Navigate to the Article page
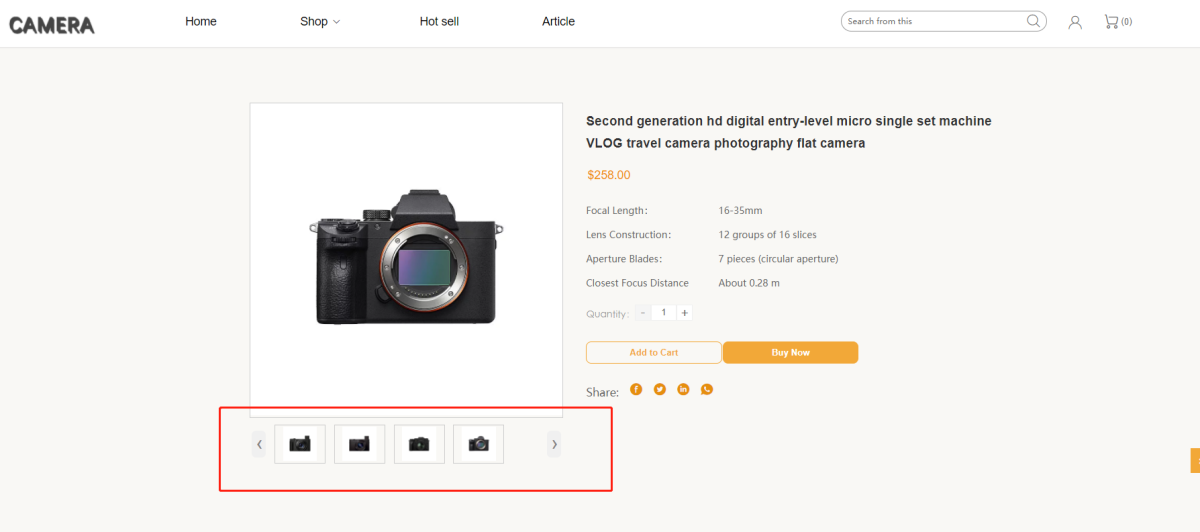The image size is (1200, 532). [558, 21]
